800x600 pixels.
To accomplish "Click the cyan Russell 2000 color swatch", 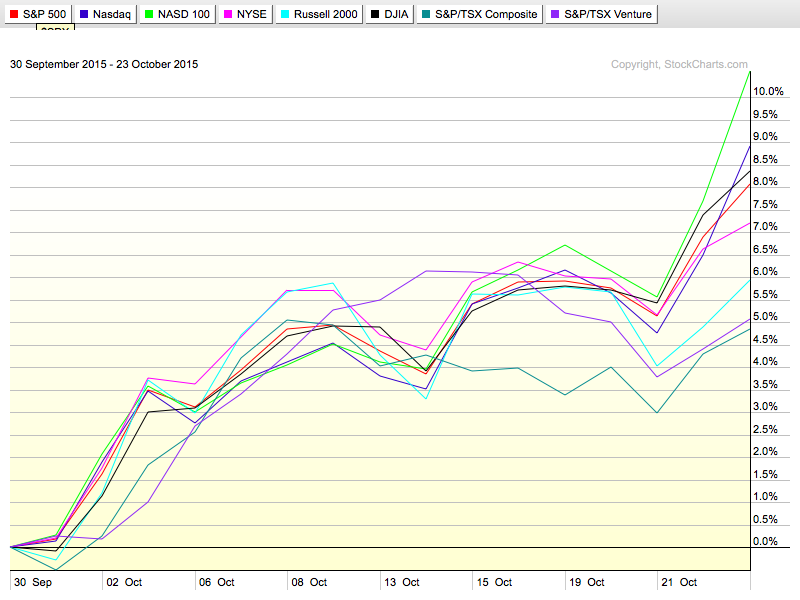I will point(285,14).
